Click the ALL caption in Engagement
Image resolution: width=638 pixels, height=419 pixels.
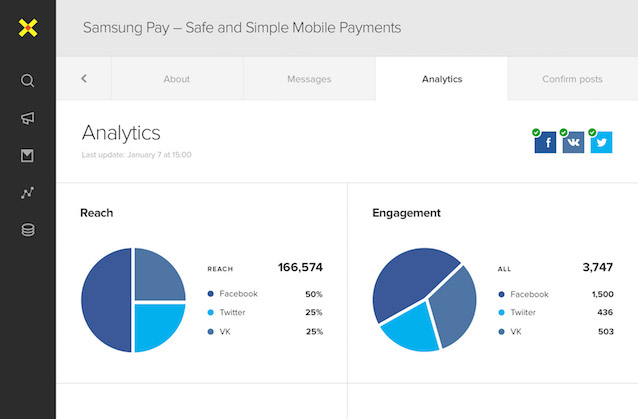(x=504, y=269)
